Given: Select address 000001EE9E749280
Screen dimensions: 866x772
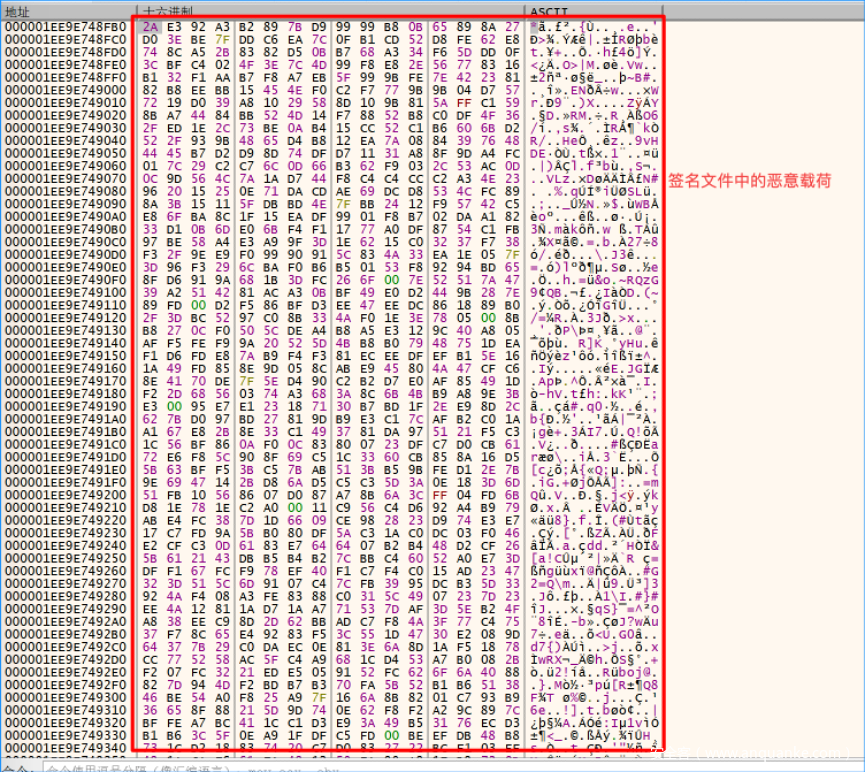Looking at the screenshot, I should (x=66, y=596).
